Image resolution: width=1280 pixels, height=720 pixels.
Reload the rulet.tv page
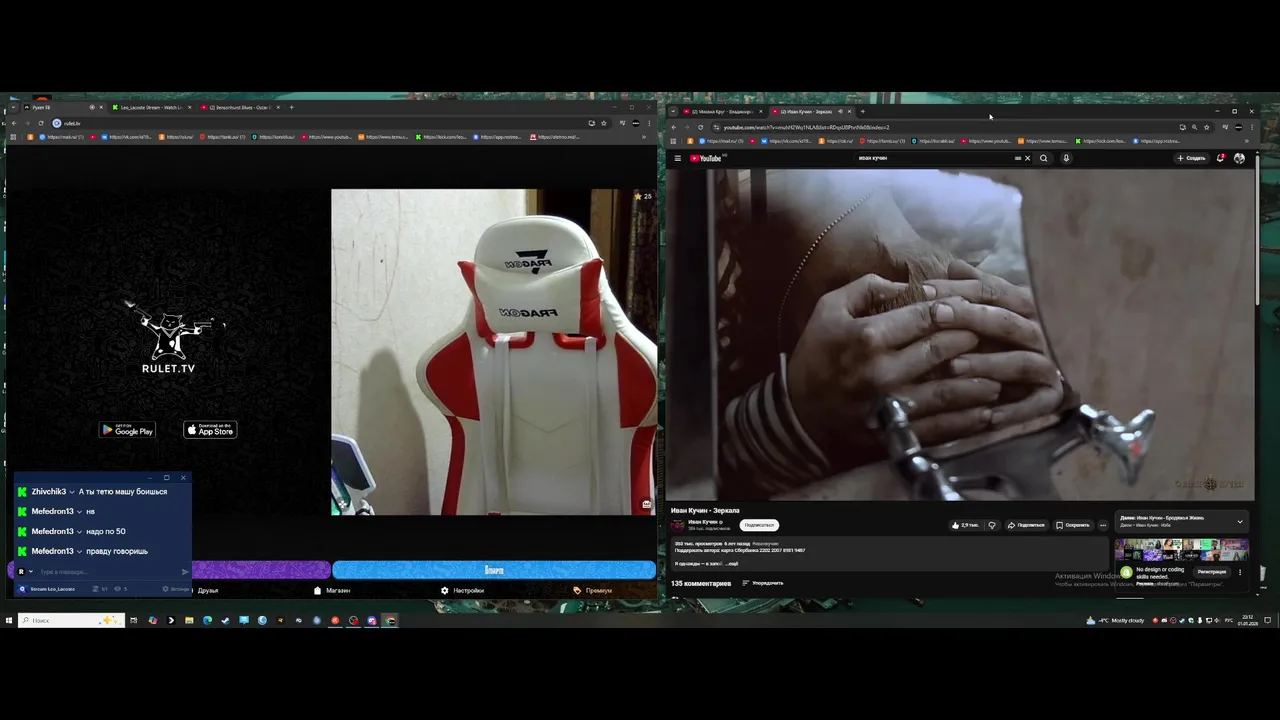(x=41, y=123)
